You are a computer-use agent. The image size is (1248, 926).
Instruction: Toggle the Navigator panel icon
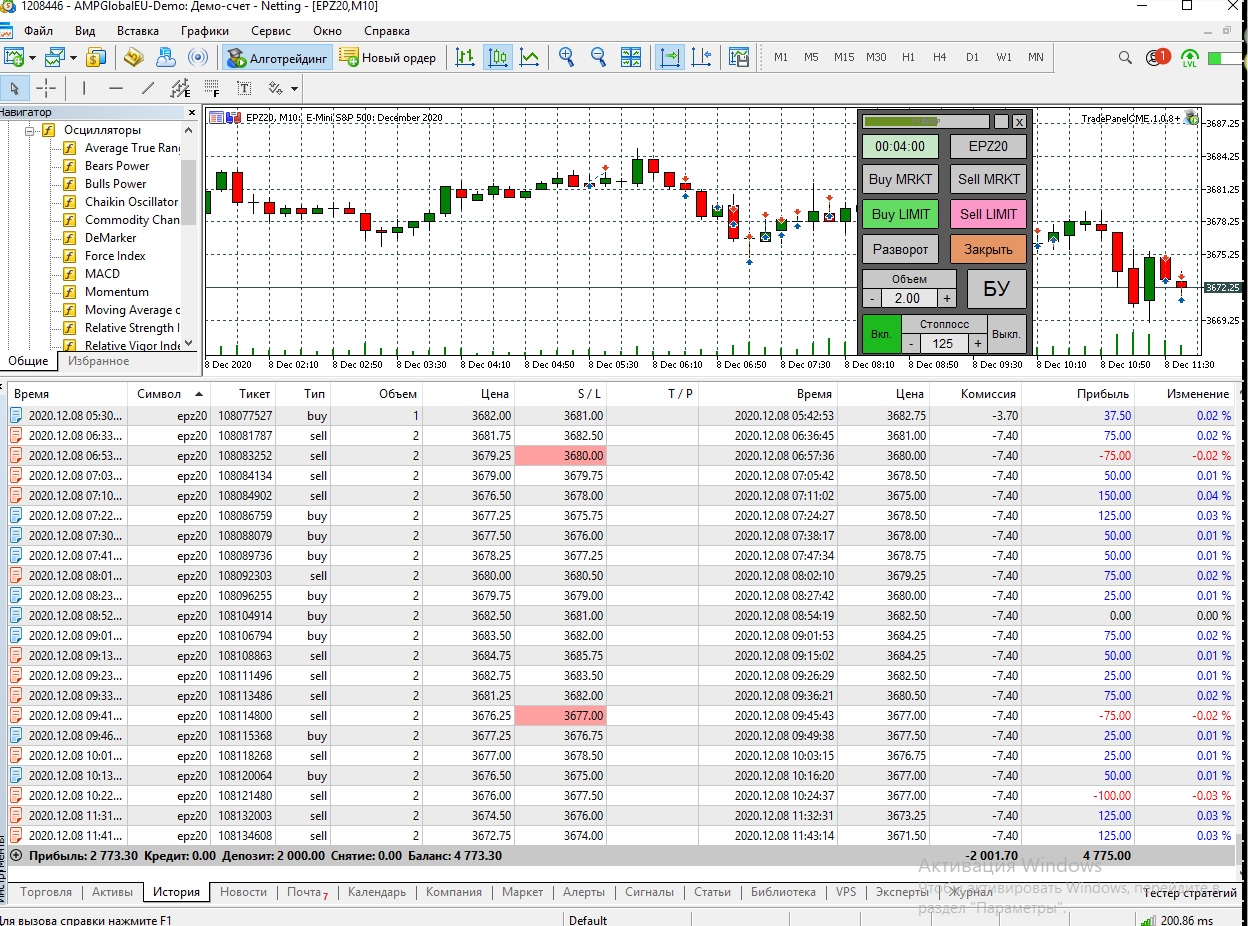166,57
